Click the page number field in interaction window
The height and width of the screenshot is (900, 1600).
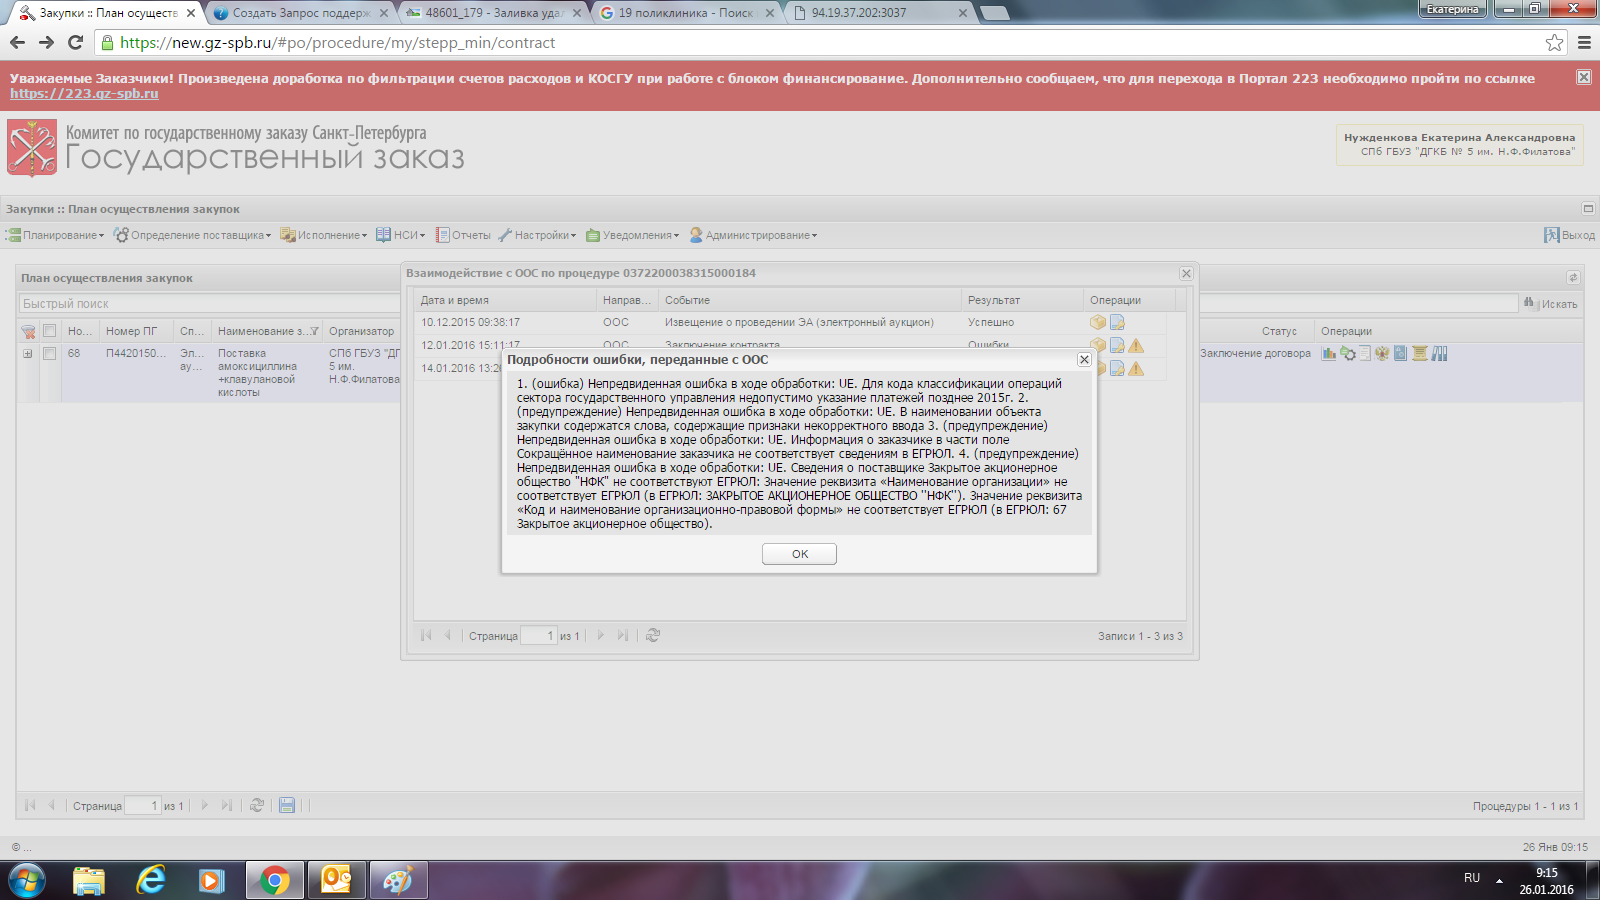click(x=539, y=635)
